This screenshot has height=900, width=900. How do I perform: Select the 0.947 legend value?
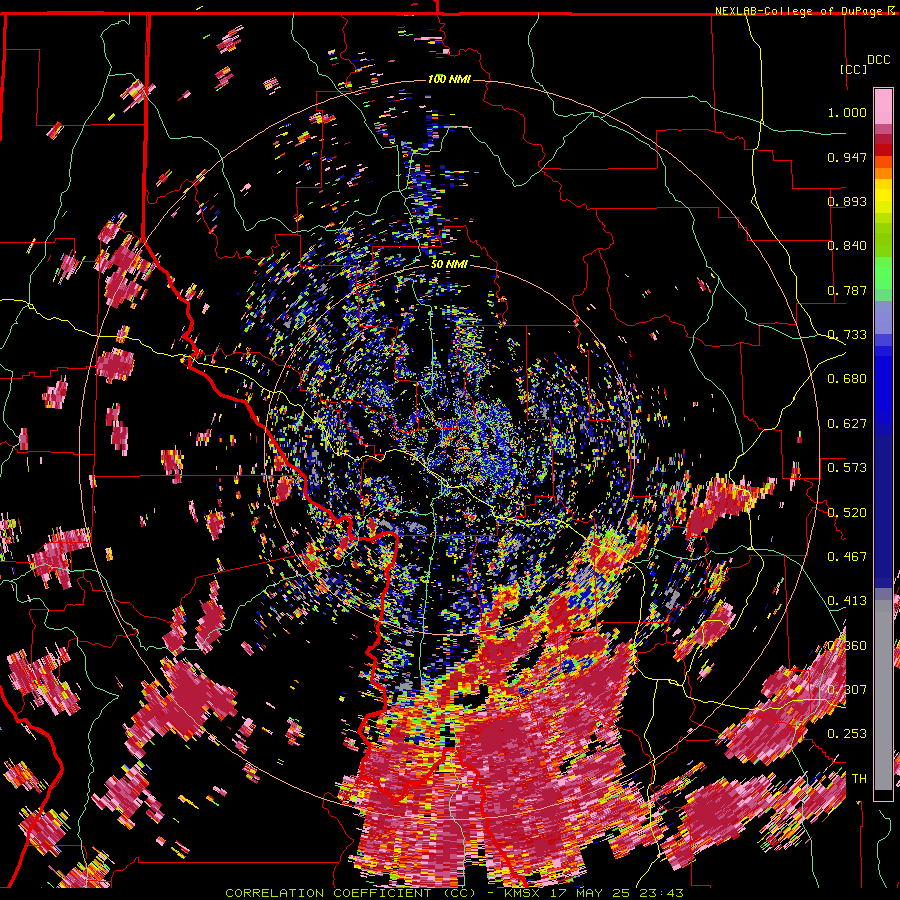tap(847, 157)
